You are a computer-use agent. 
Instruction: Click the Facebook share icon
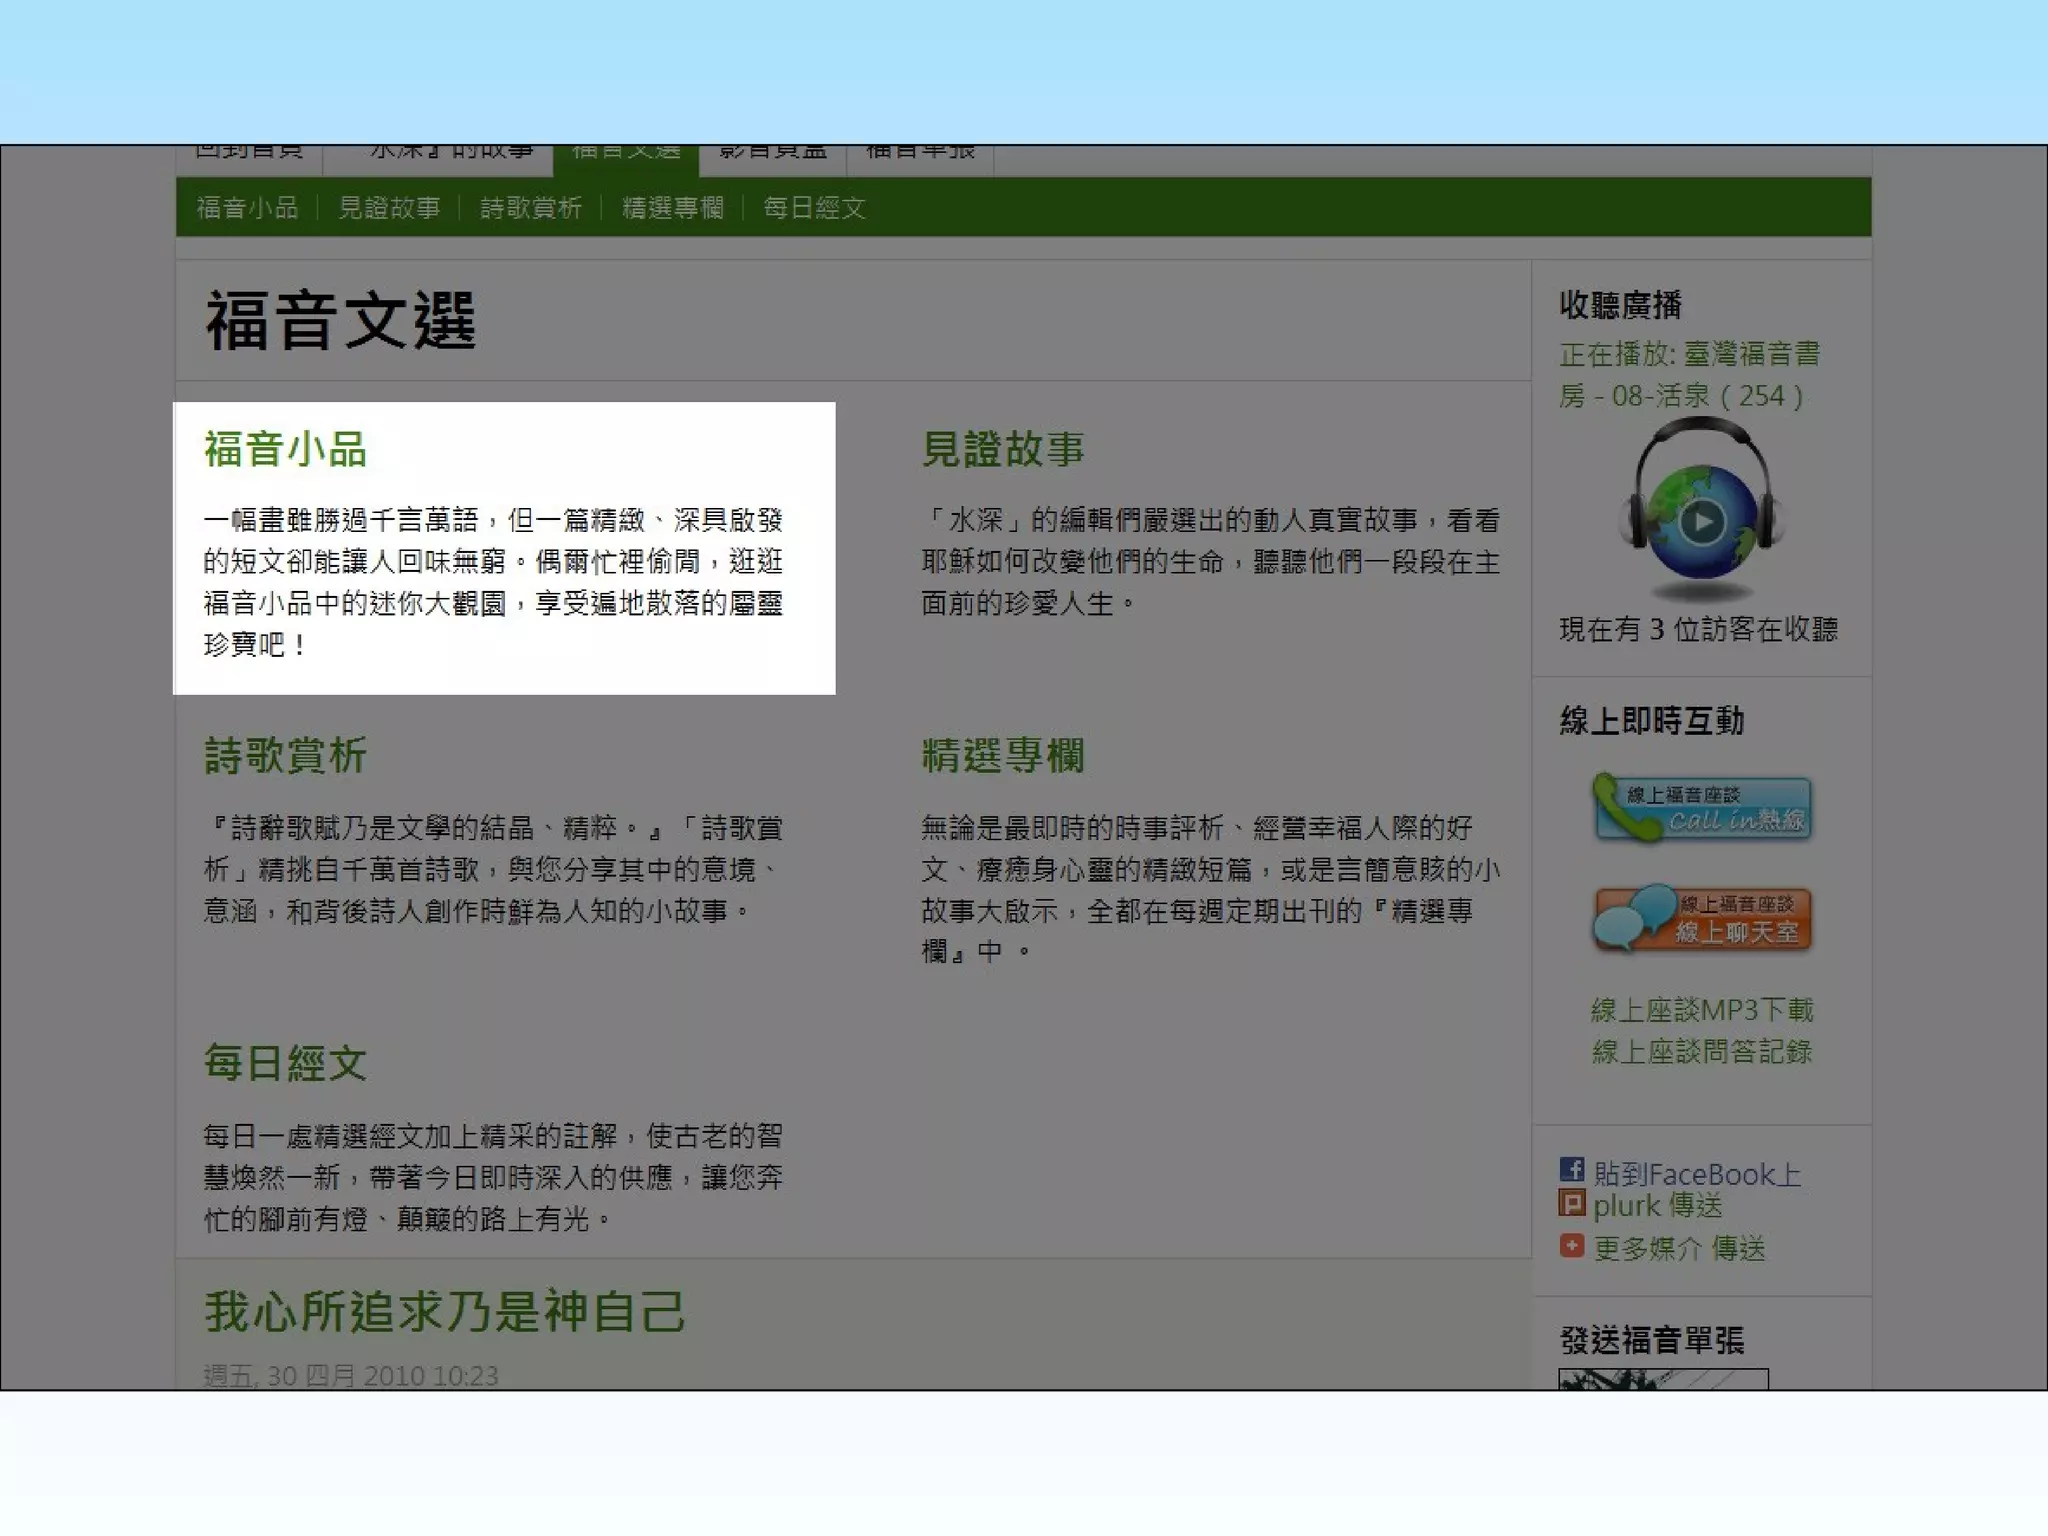coord(1571,1169)
